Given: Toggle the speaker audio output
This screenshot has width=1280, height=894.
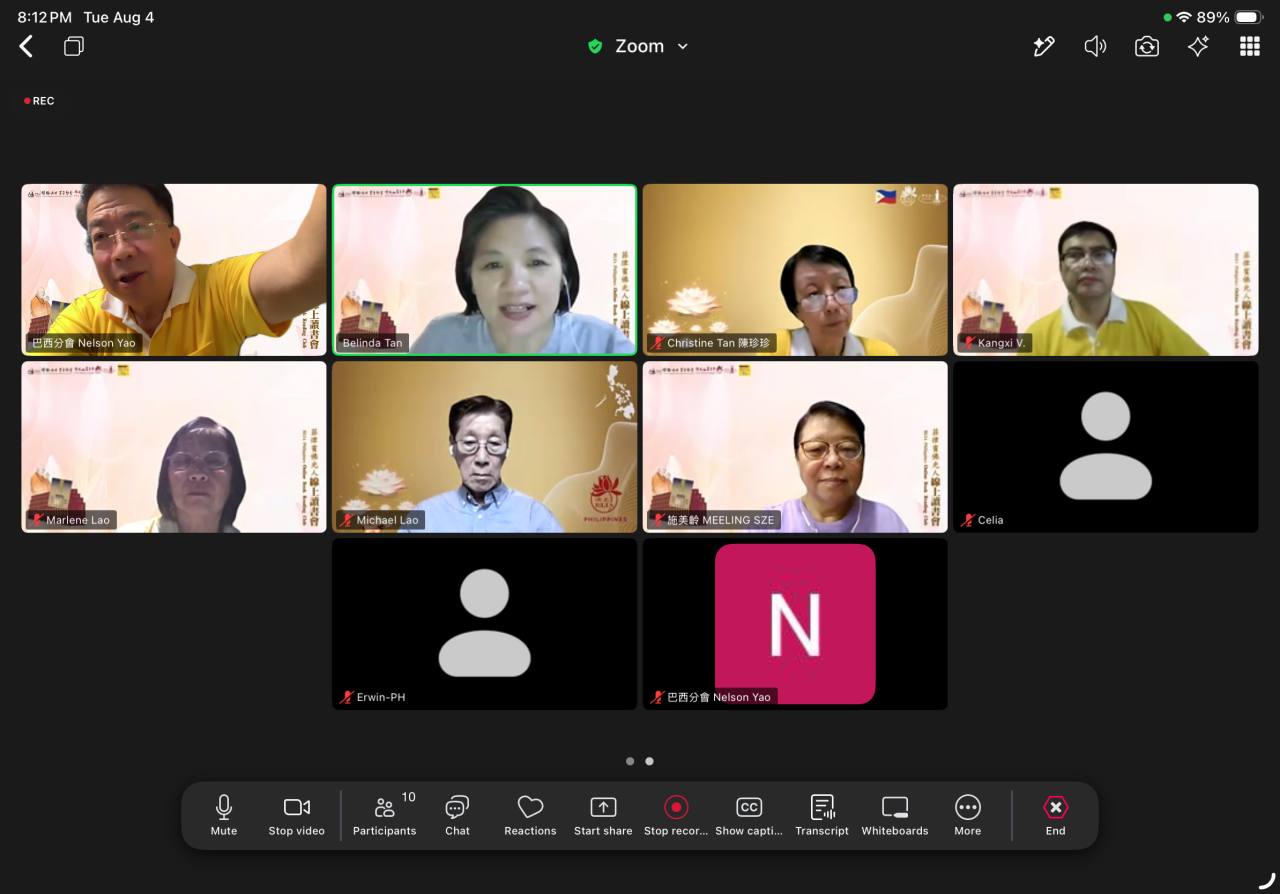Looking at the screenshot, I should click(1095, 46).
